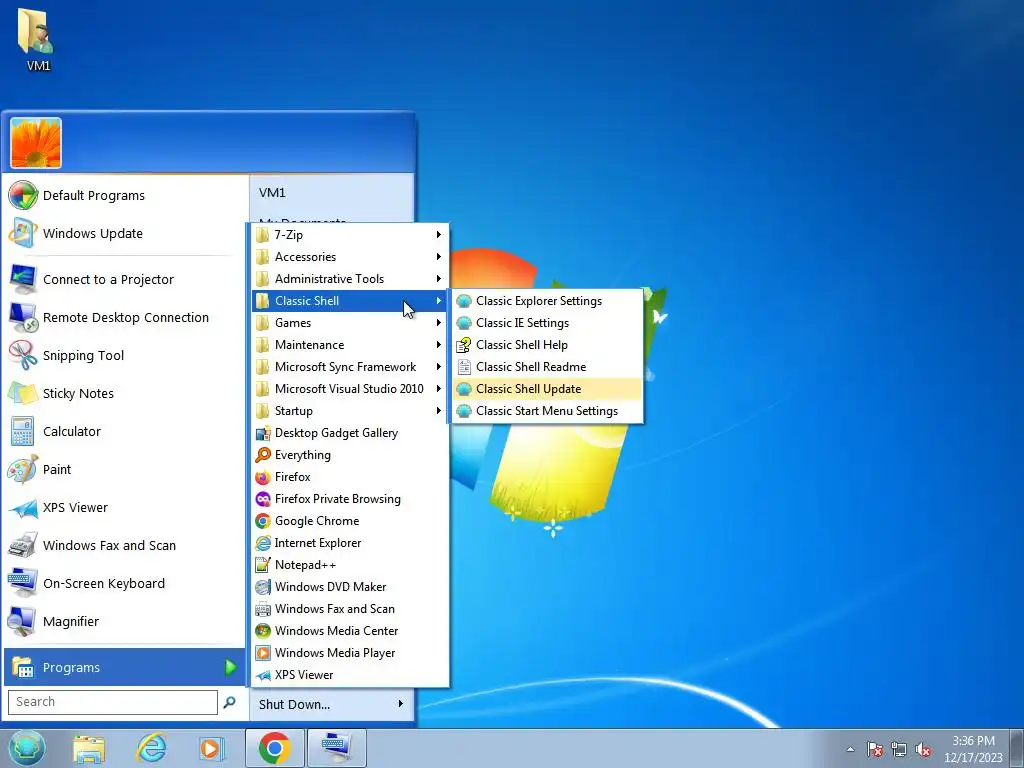
Task: Launch the Firefox icon in Programs
Action: tap(263, 477)
